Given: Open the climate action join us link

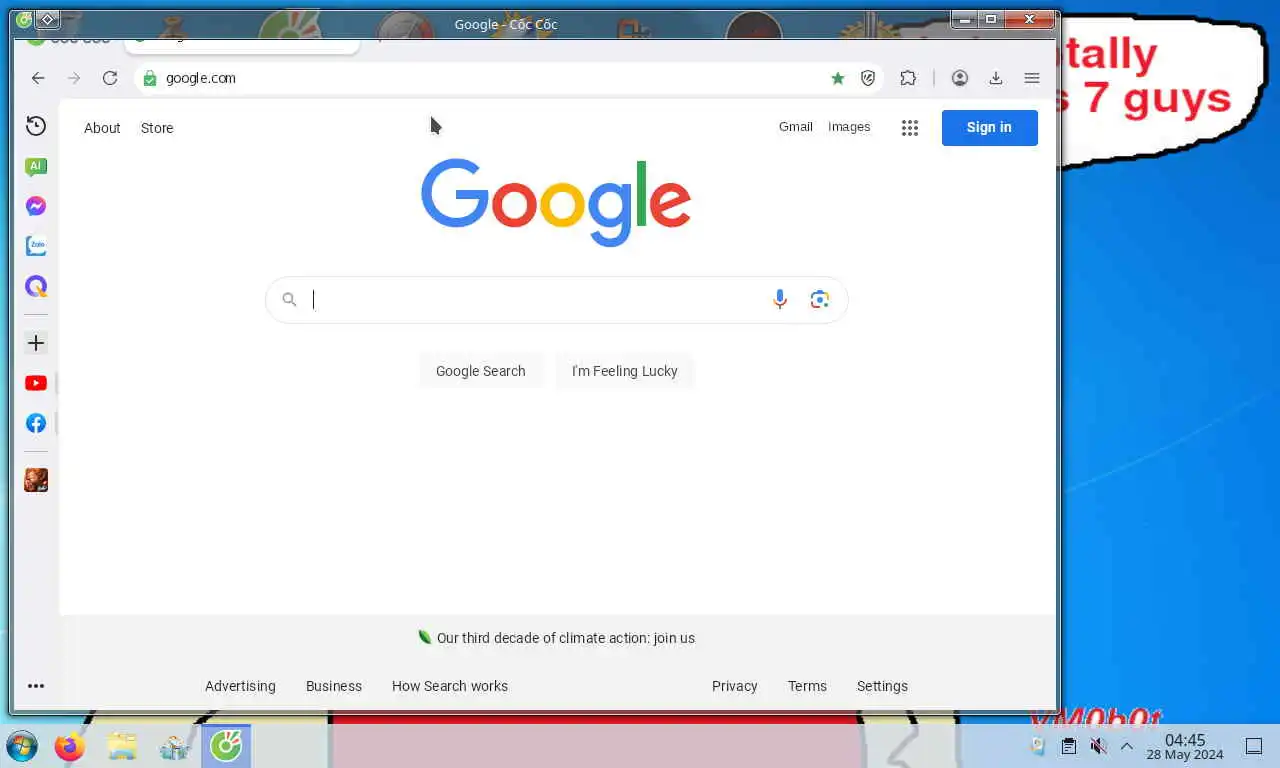Looking at the screenshot, I should [566, 638].
